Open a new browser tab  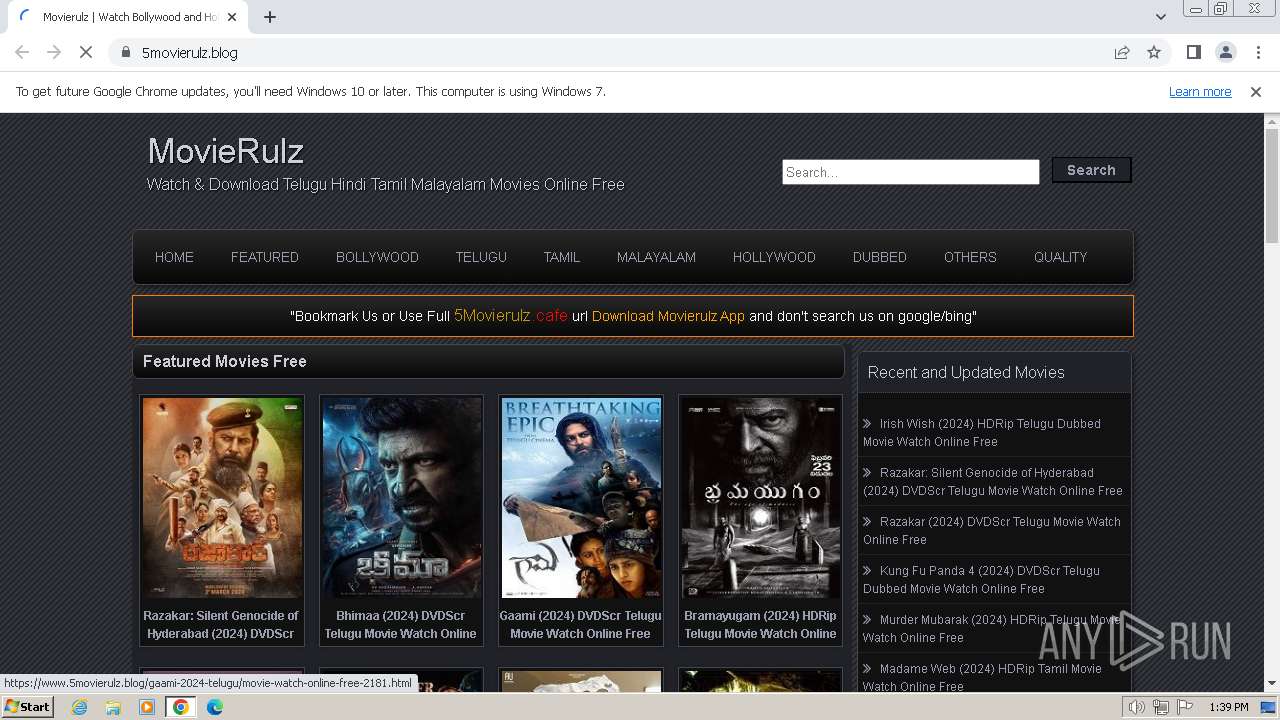(x=270, y=17)
